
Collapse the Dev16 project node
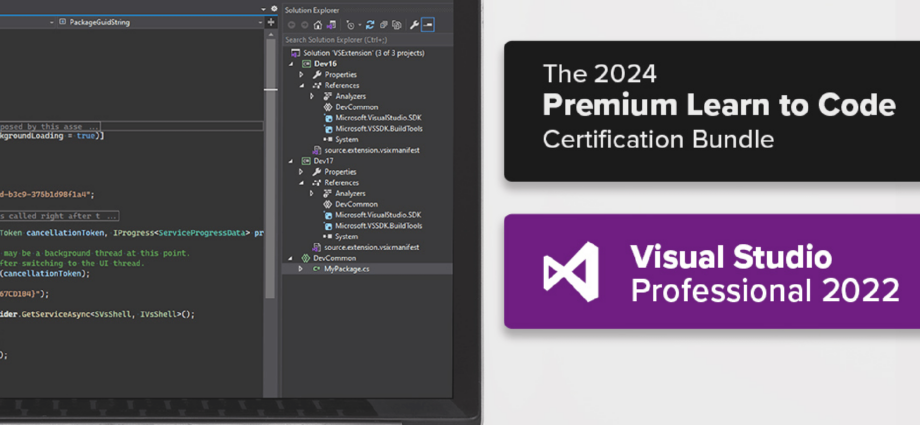(291, 63)
